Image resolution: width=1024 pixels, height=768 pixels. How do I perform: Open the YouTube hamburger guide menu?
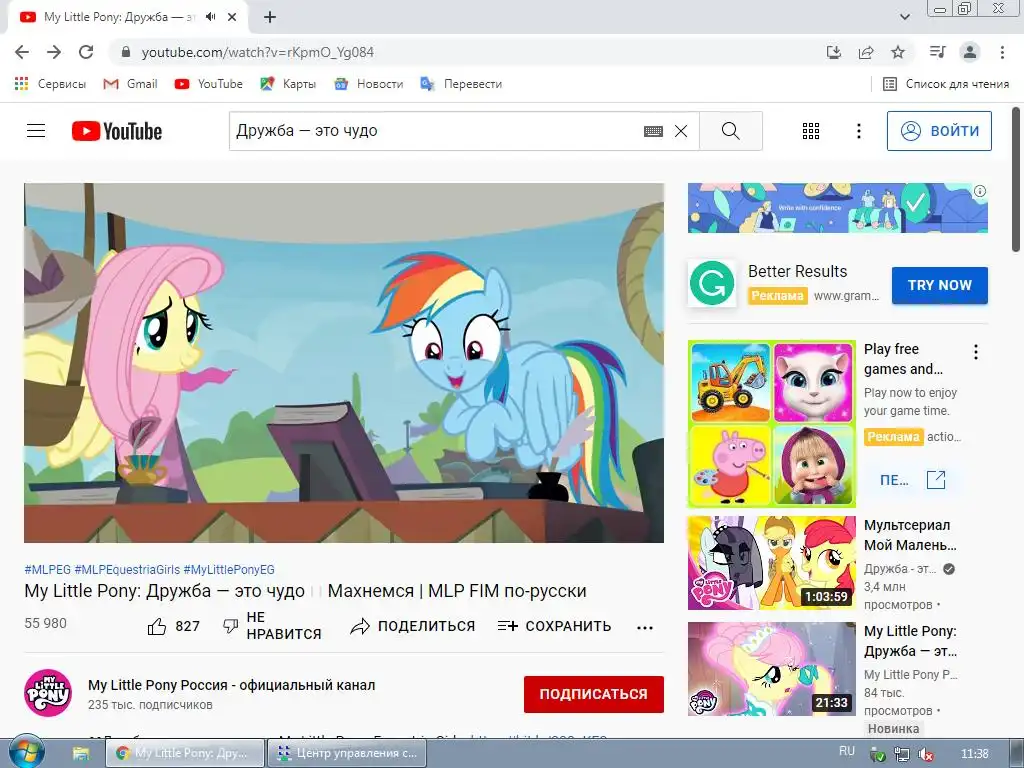click(36, 131)
